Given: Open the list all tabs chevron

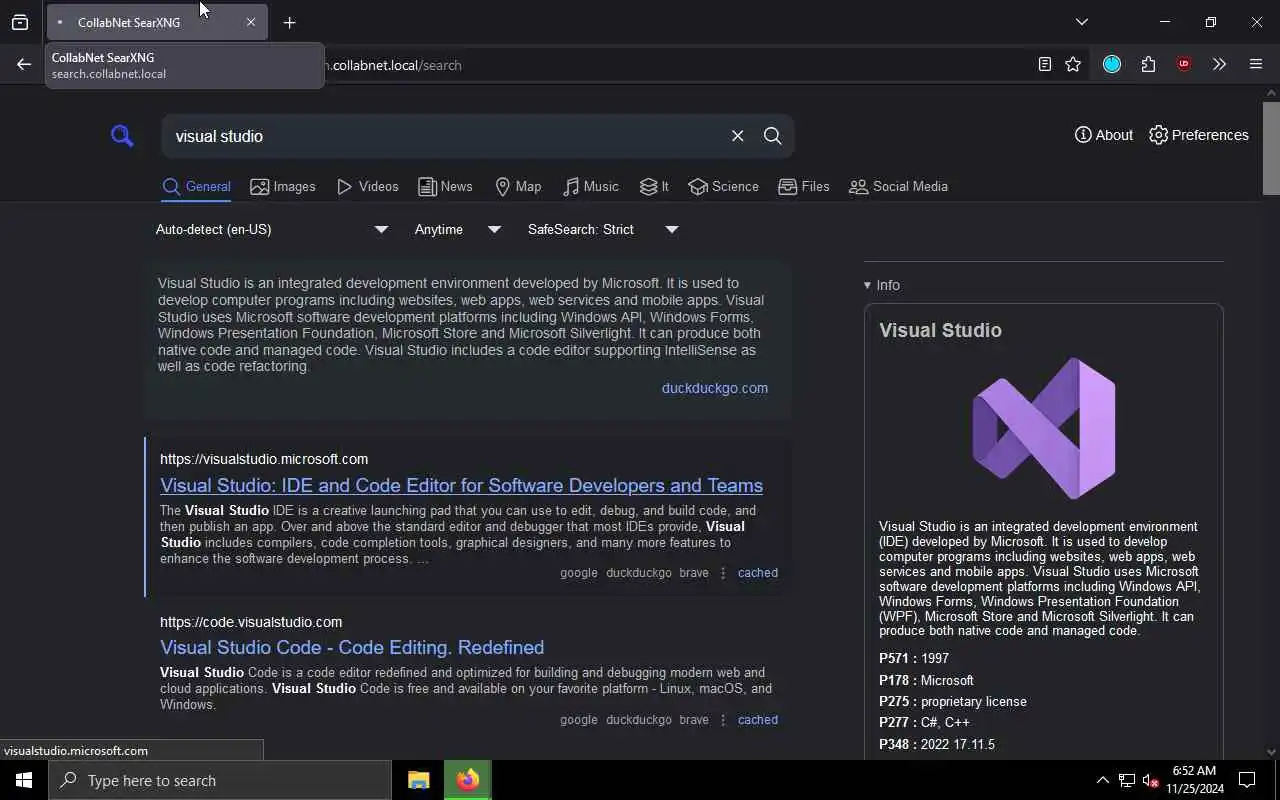Looking at the screenshot, I should [1082, 22].
